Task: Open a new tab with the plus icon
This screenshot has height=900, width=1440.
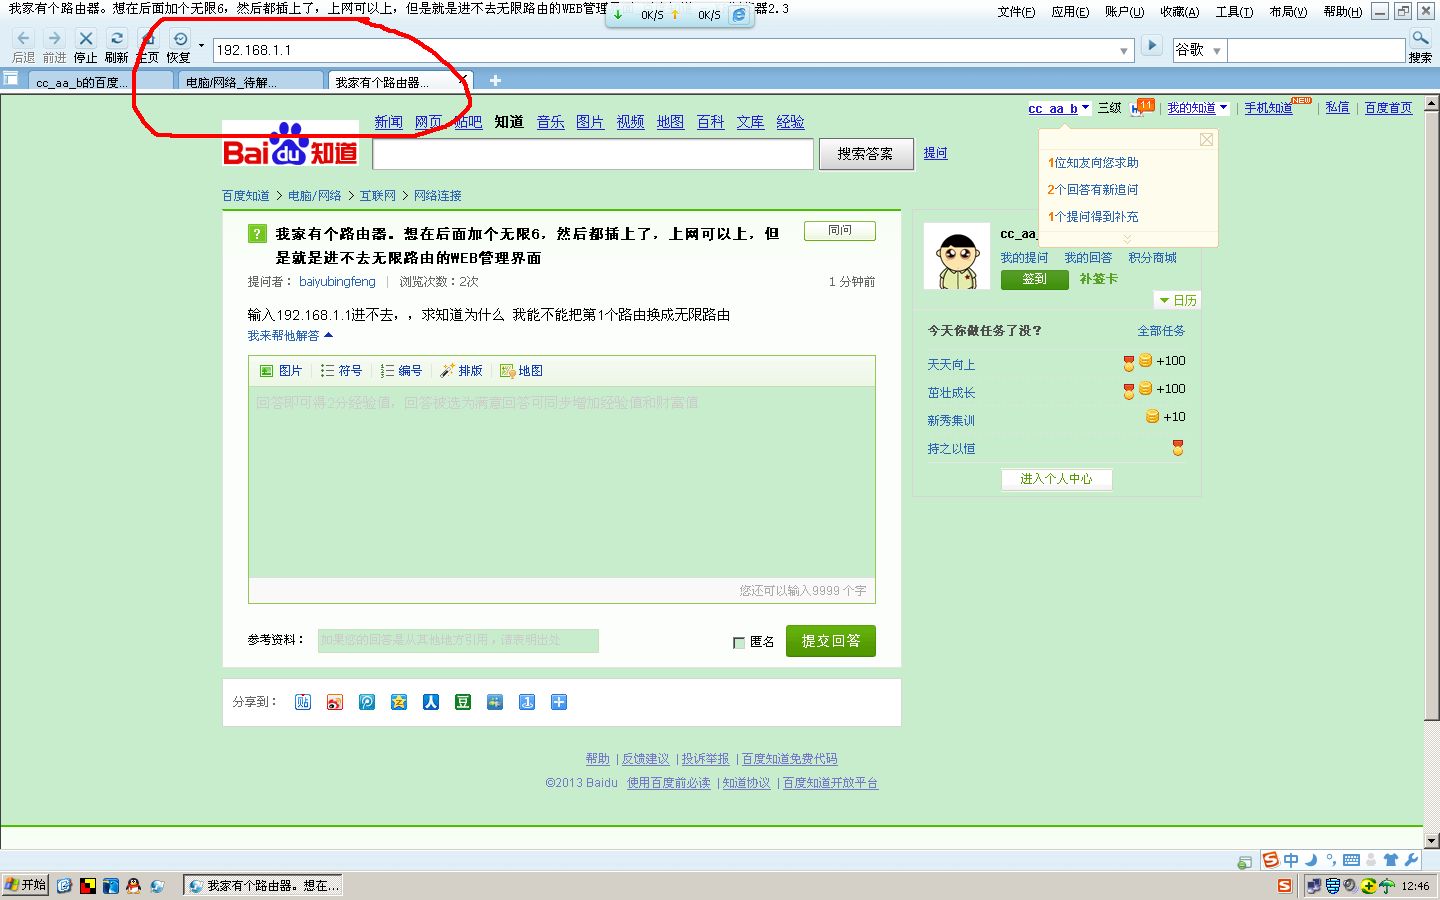Action: click(x=495, y=81)
